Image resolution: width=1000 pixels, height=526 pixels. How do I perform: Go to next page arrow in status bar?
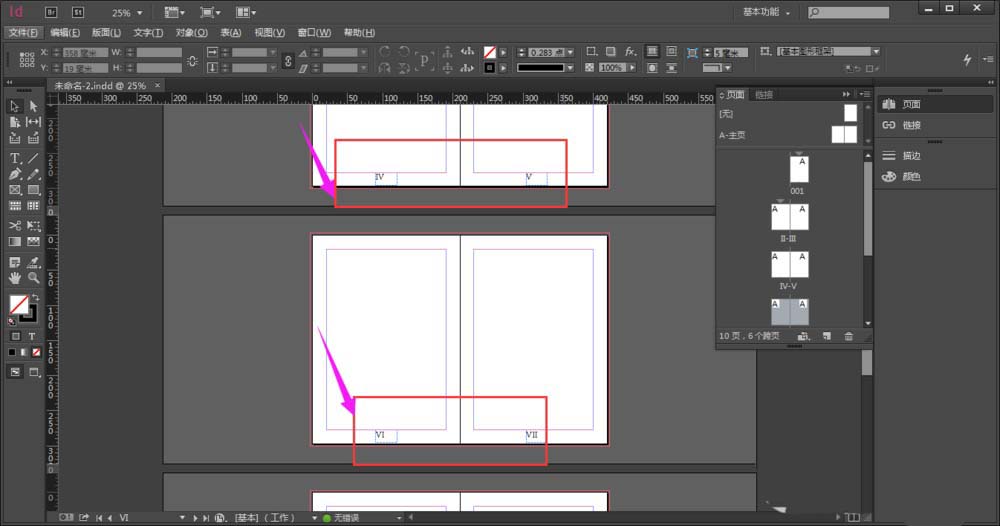[195, 518]
